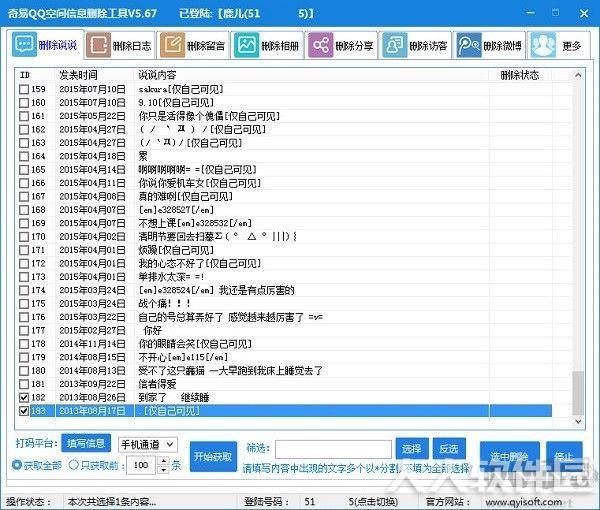Click the scrollbar down arrow
Screen dimensions: 600x510
pyautogui.click(x=578, y=421)
